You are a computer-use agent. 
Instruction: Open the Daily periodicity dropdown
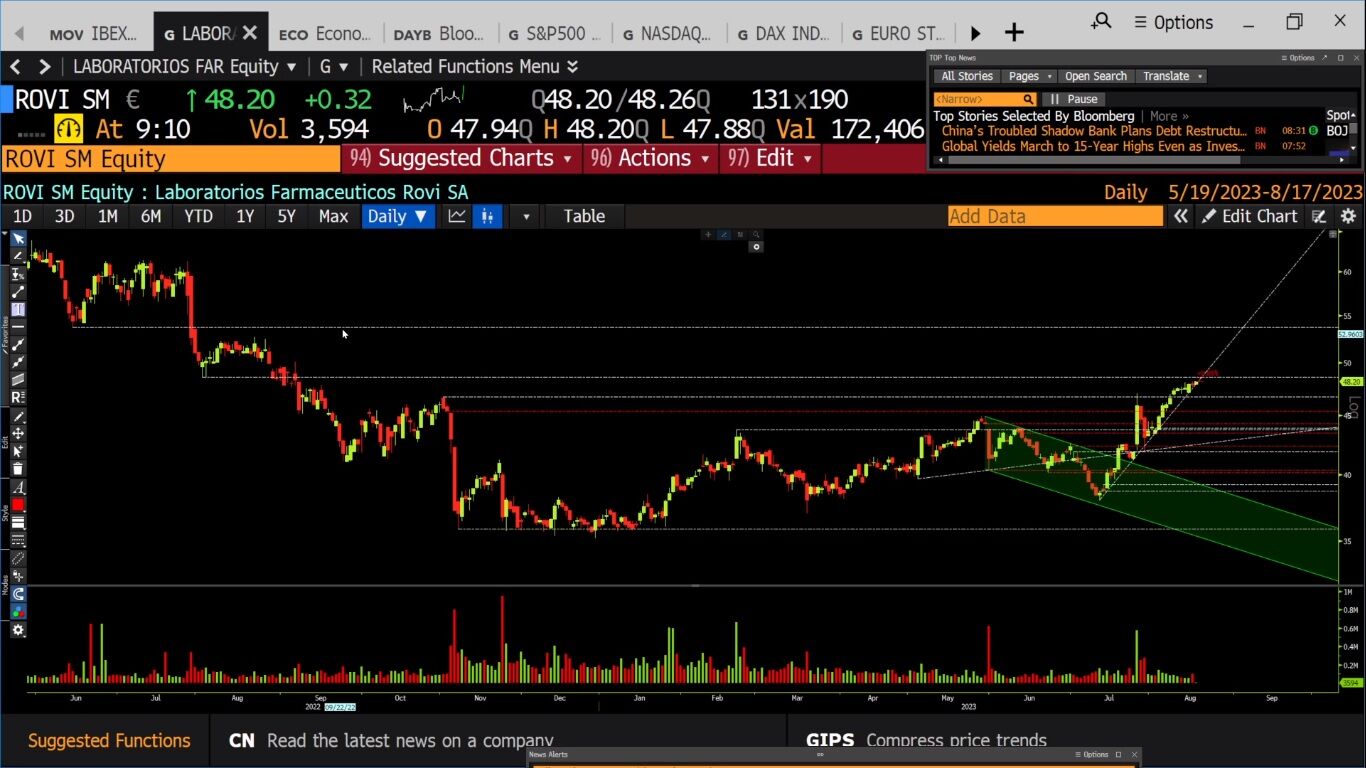tap(398, 216)
